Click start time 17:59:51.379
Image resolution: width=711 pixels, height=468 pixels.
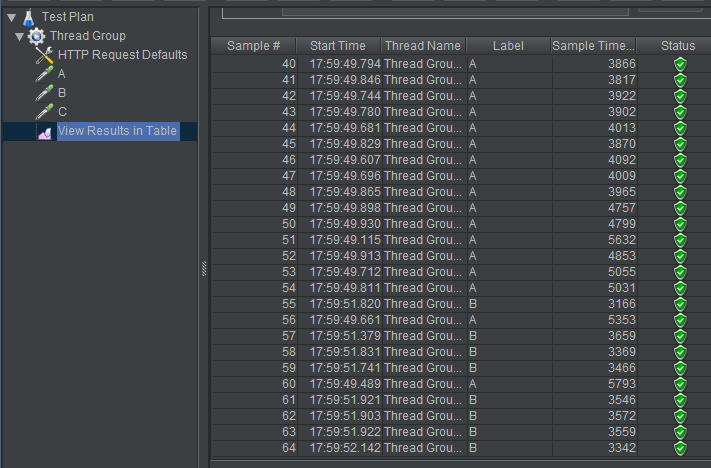pos(345,336)
